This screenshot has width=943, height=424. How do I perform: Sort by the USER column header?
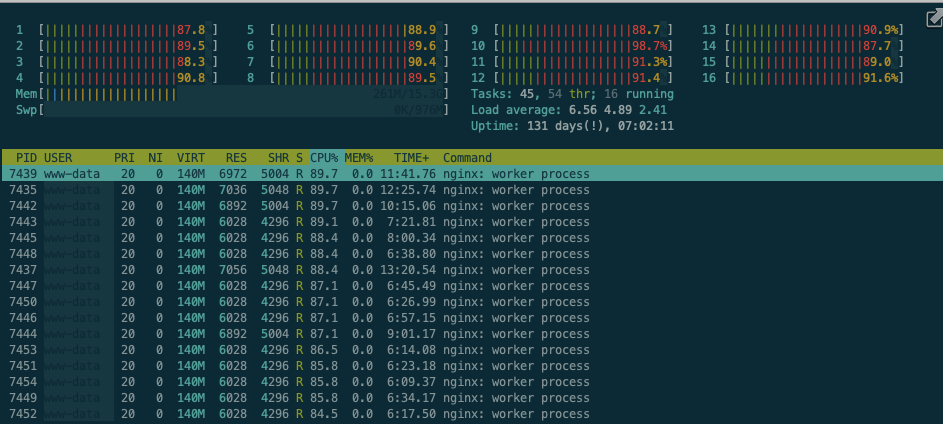[58, 158]
